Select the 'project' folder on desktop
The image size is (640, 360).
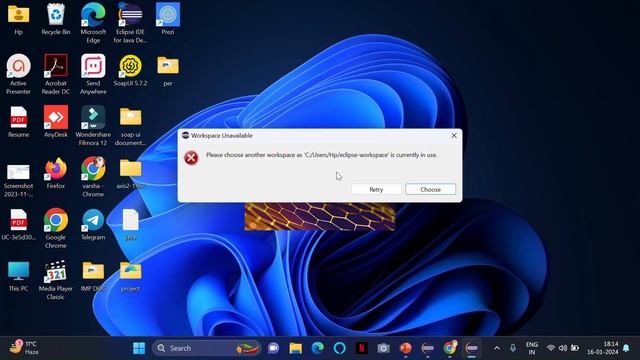[130, 276]
